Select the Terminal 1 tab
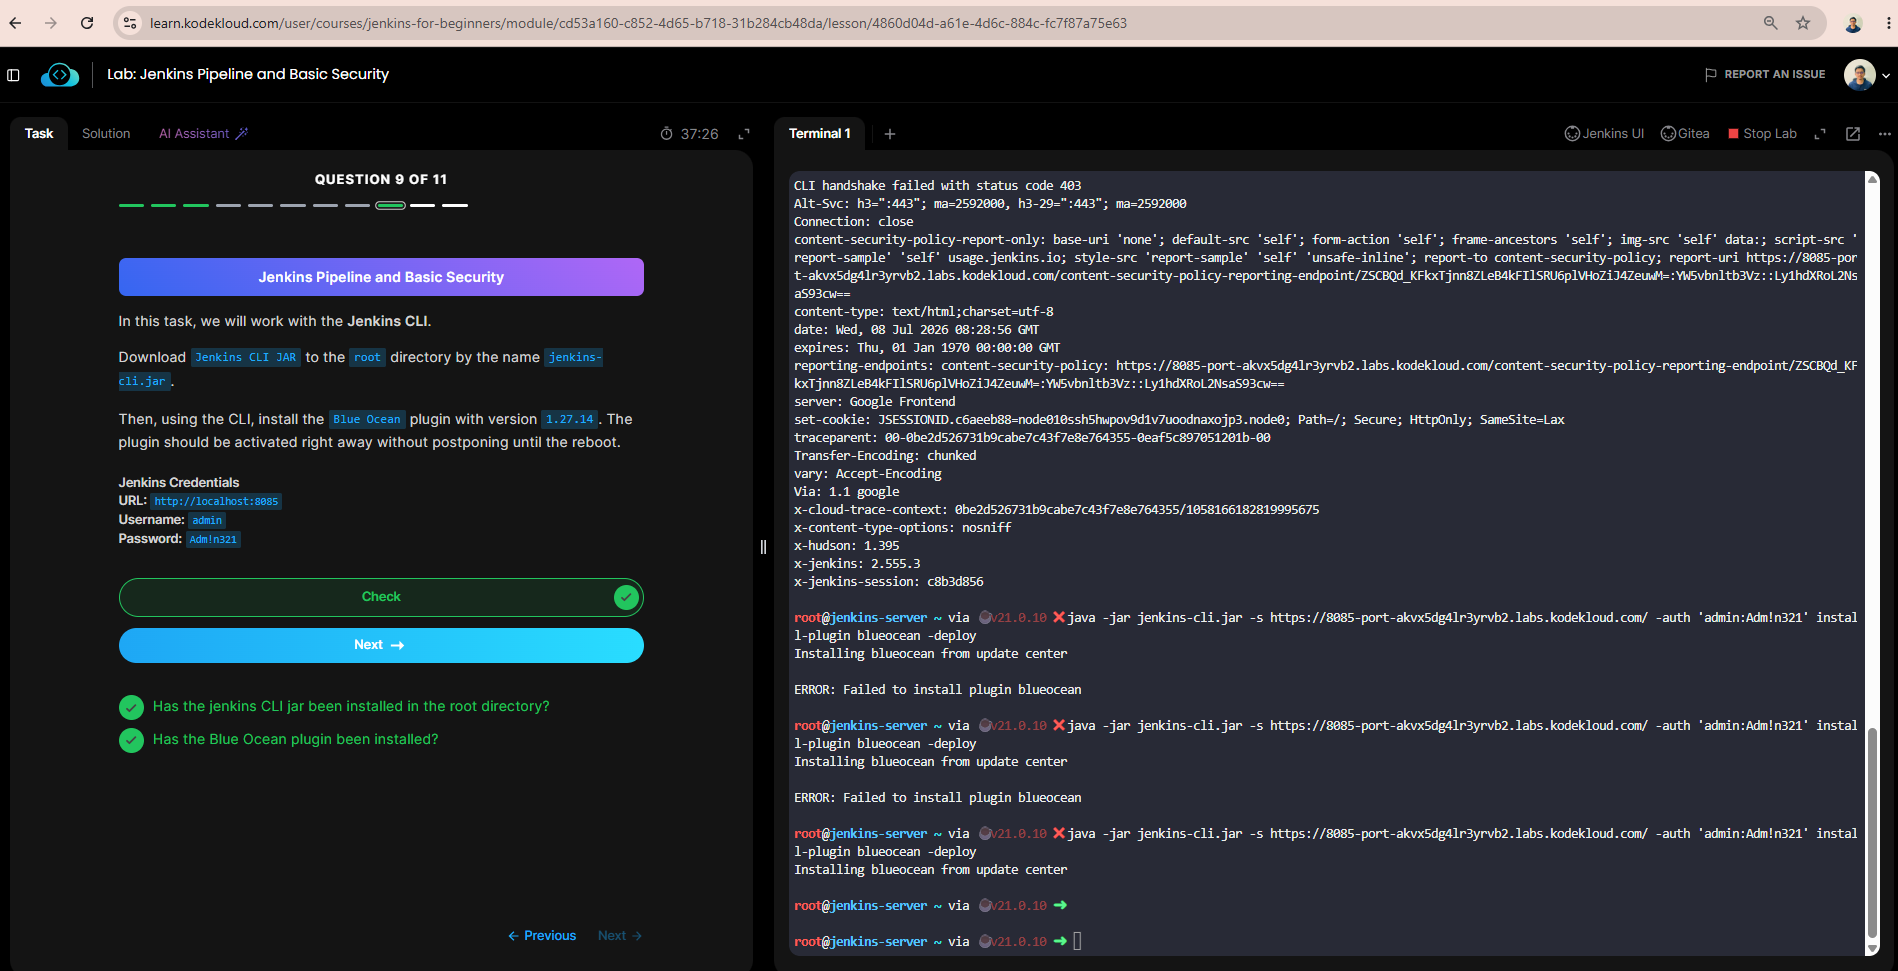The height and width of the screenshot is (971, 1898). (x=820, y=134)
